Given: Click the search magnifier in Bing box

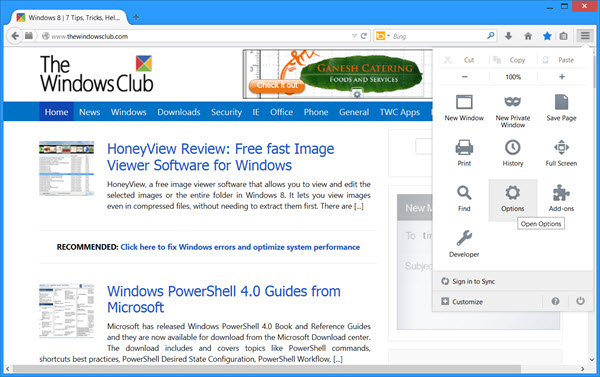Looking at the screenshot, I should tap(491, 36).
